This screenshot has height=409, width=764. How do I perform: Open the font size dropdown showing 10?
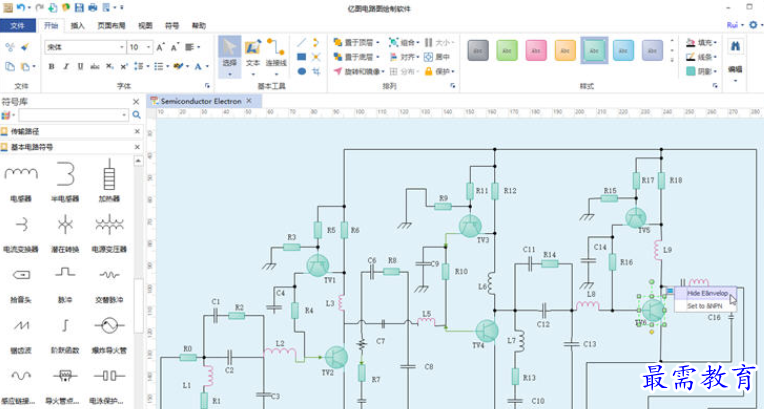(x=149, y=47)
